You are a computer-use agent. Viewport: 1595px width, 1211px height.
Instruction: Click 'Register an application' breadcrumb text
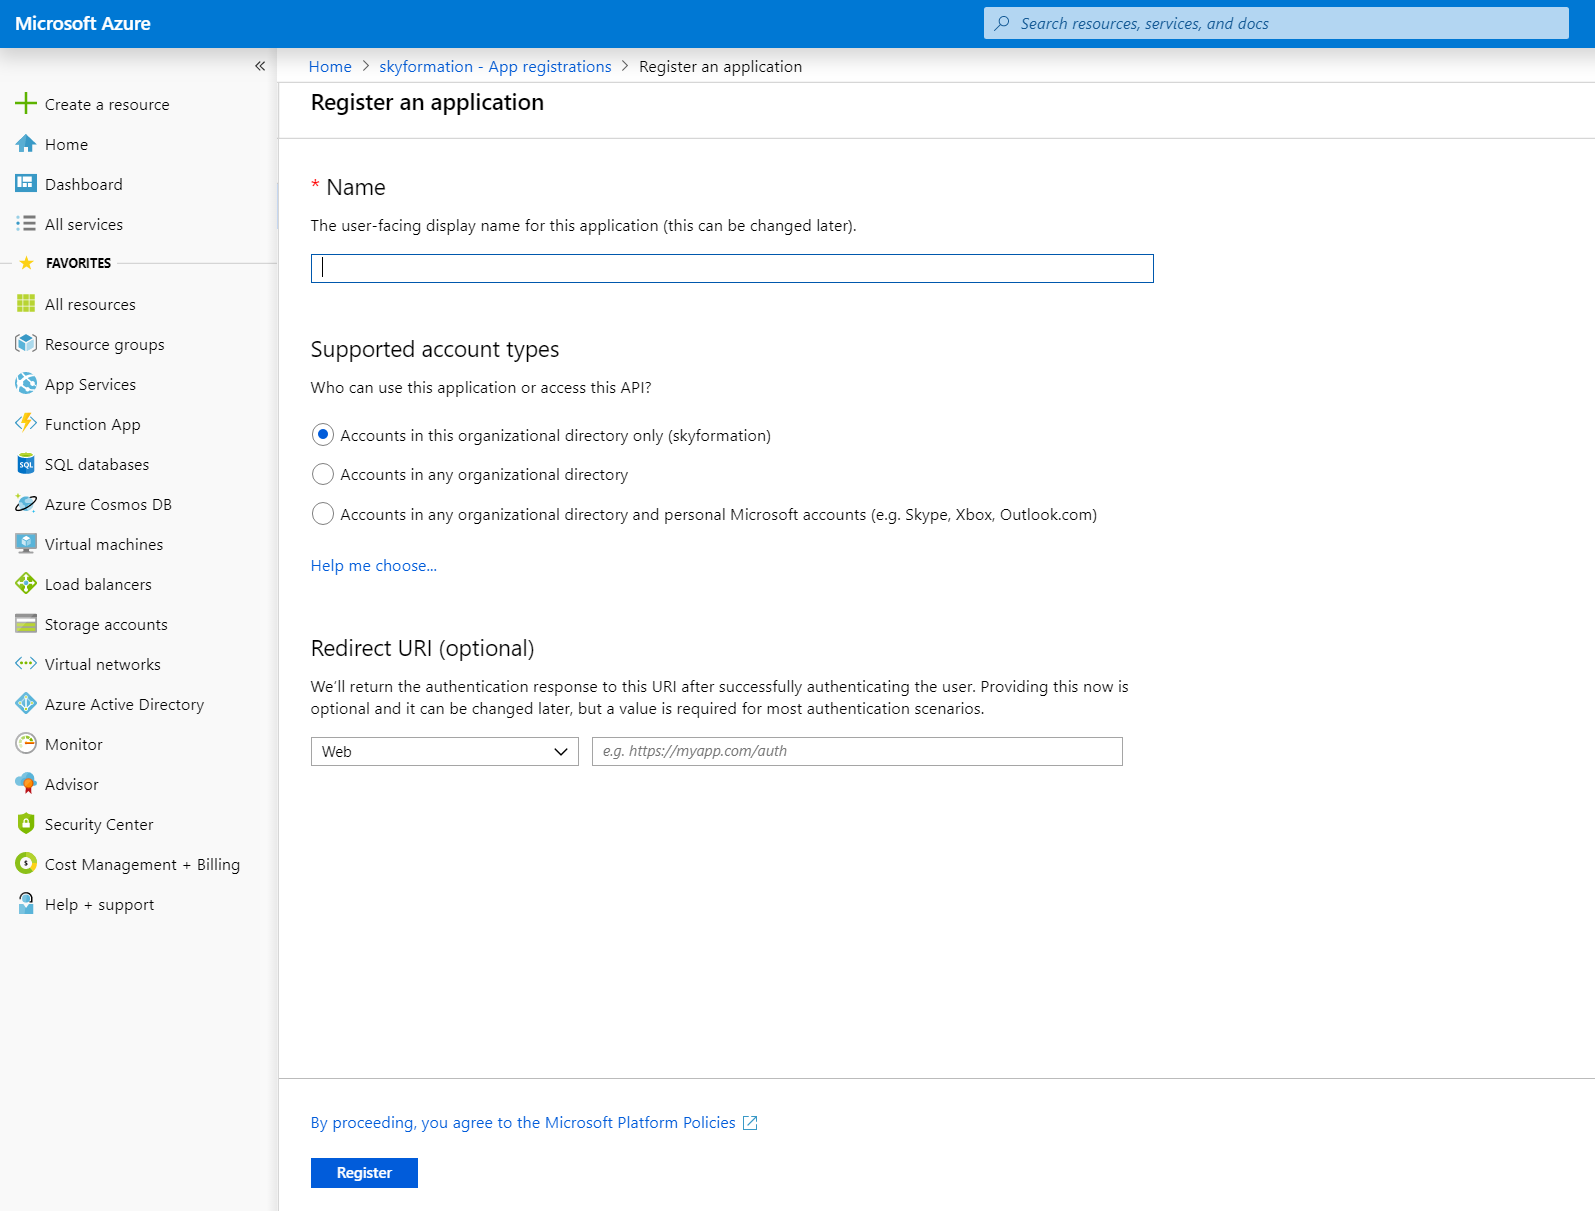click(x=720, y=66)
